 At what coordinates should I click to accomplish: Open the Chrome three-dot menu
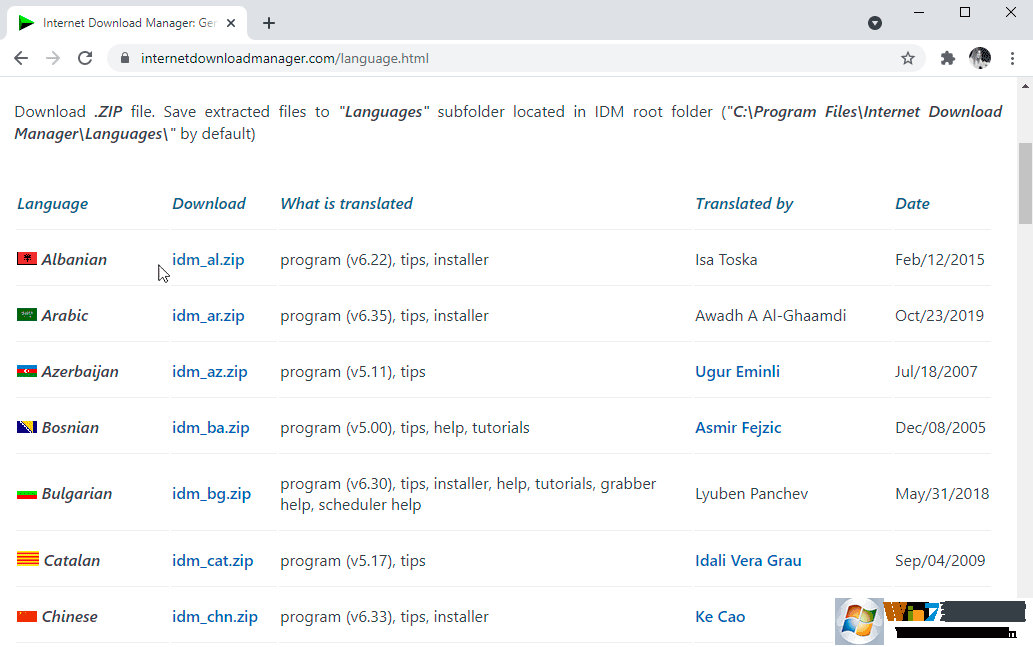1013,58
